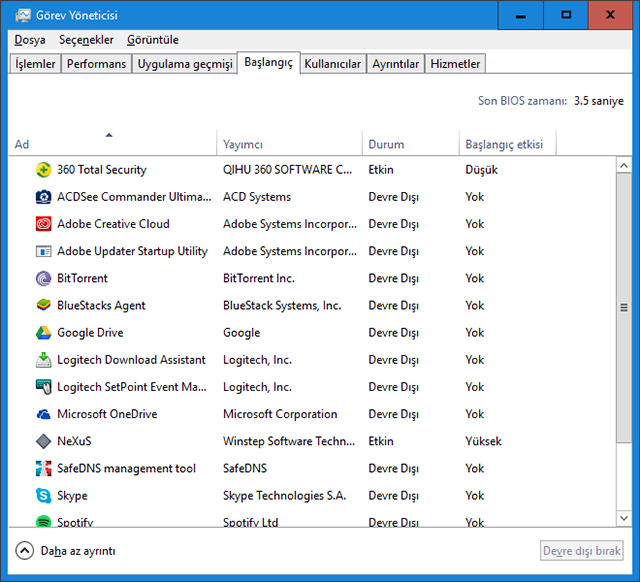Click the scrollbar up arrow
The height and width of the screenshot is (582, 640).
coord(624,165)
